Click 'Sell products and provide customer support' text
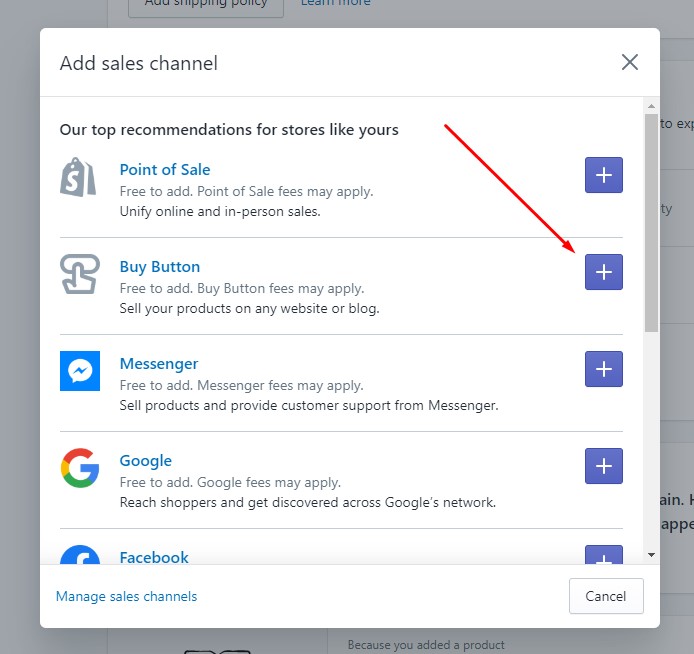694x654 pixels. 309,405
